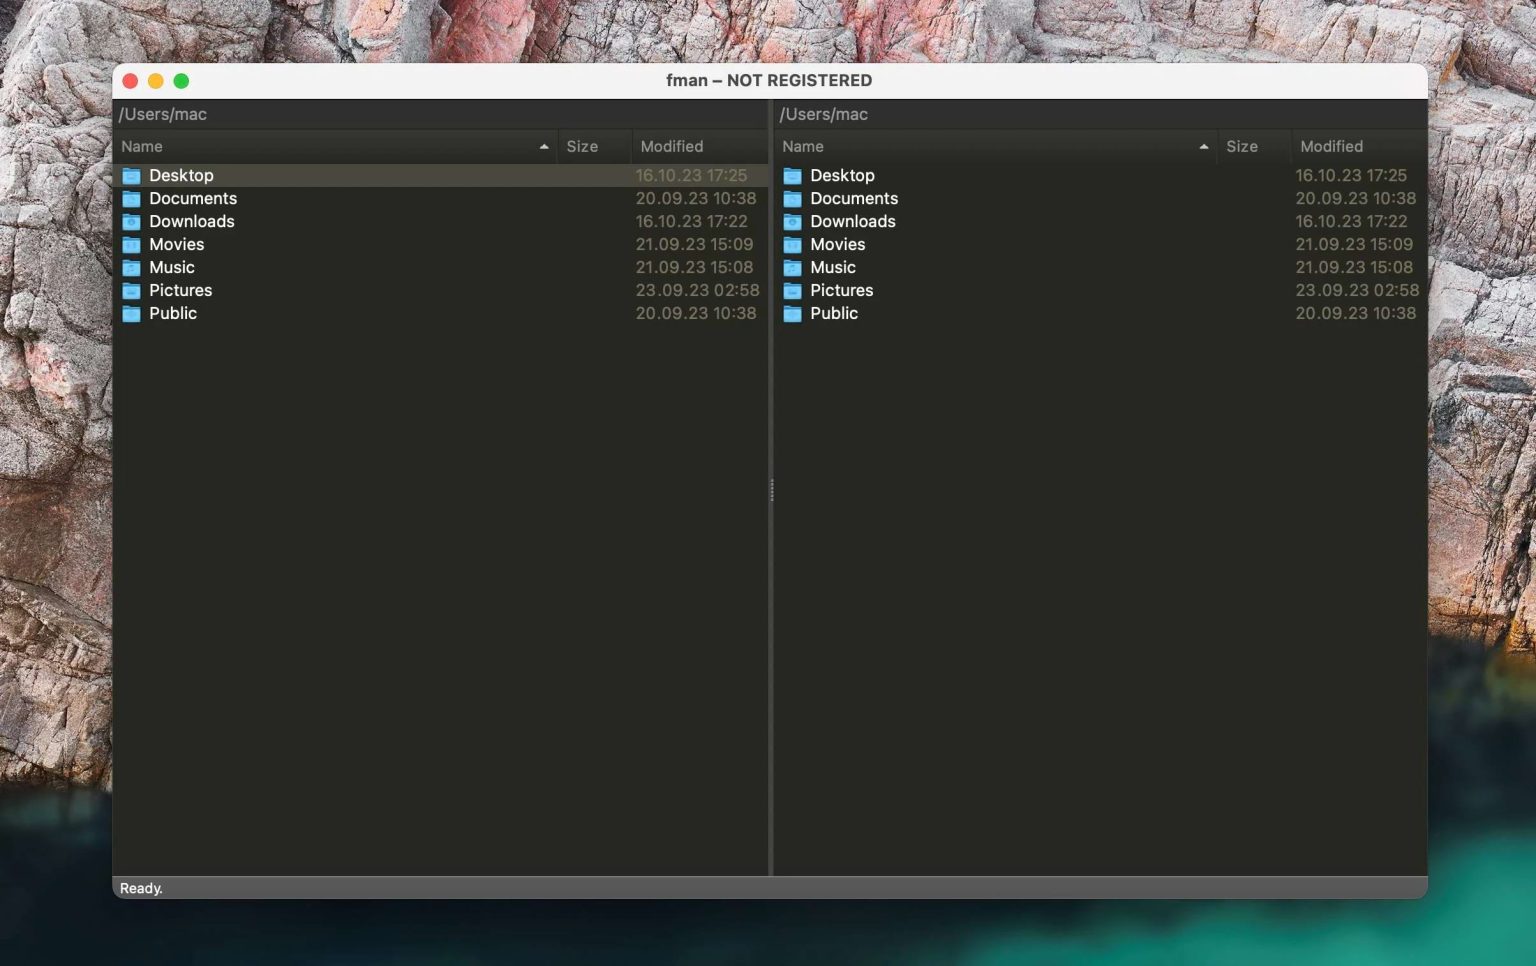
Task: Click the pane divider handle between panes
Action: 771,490
